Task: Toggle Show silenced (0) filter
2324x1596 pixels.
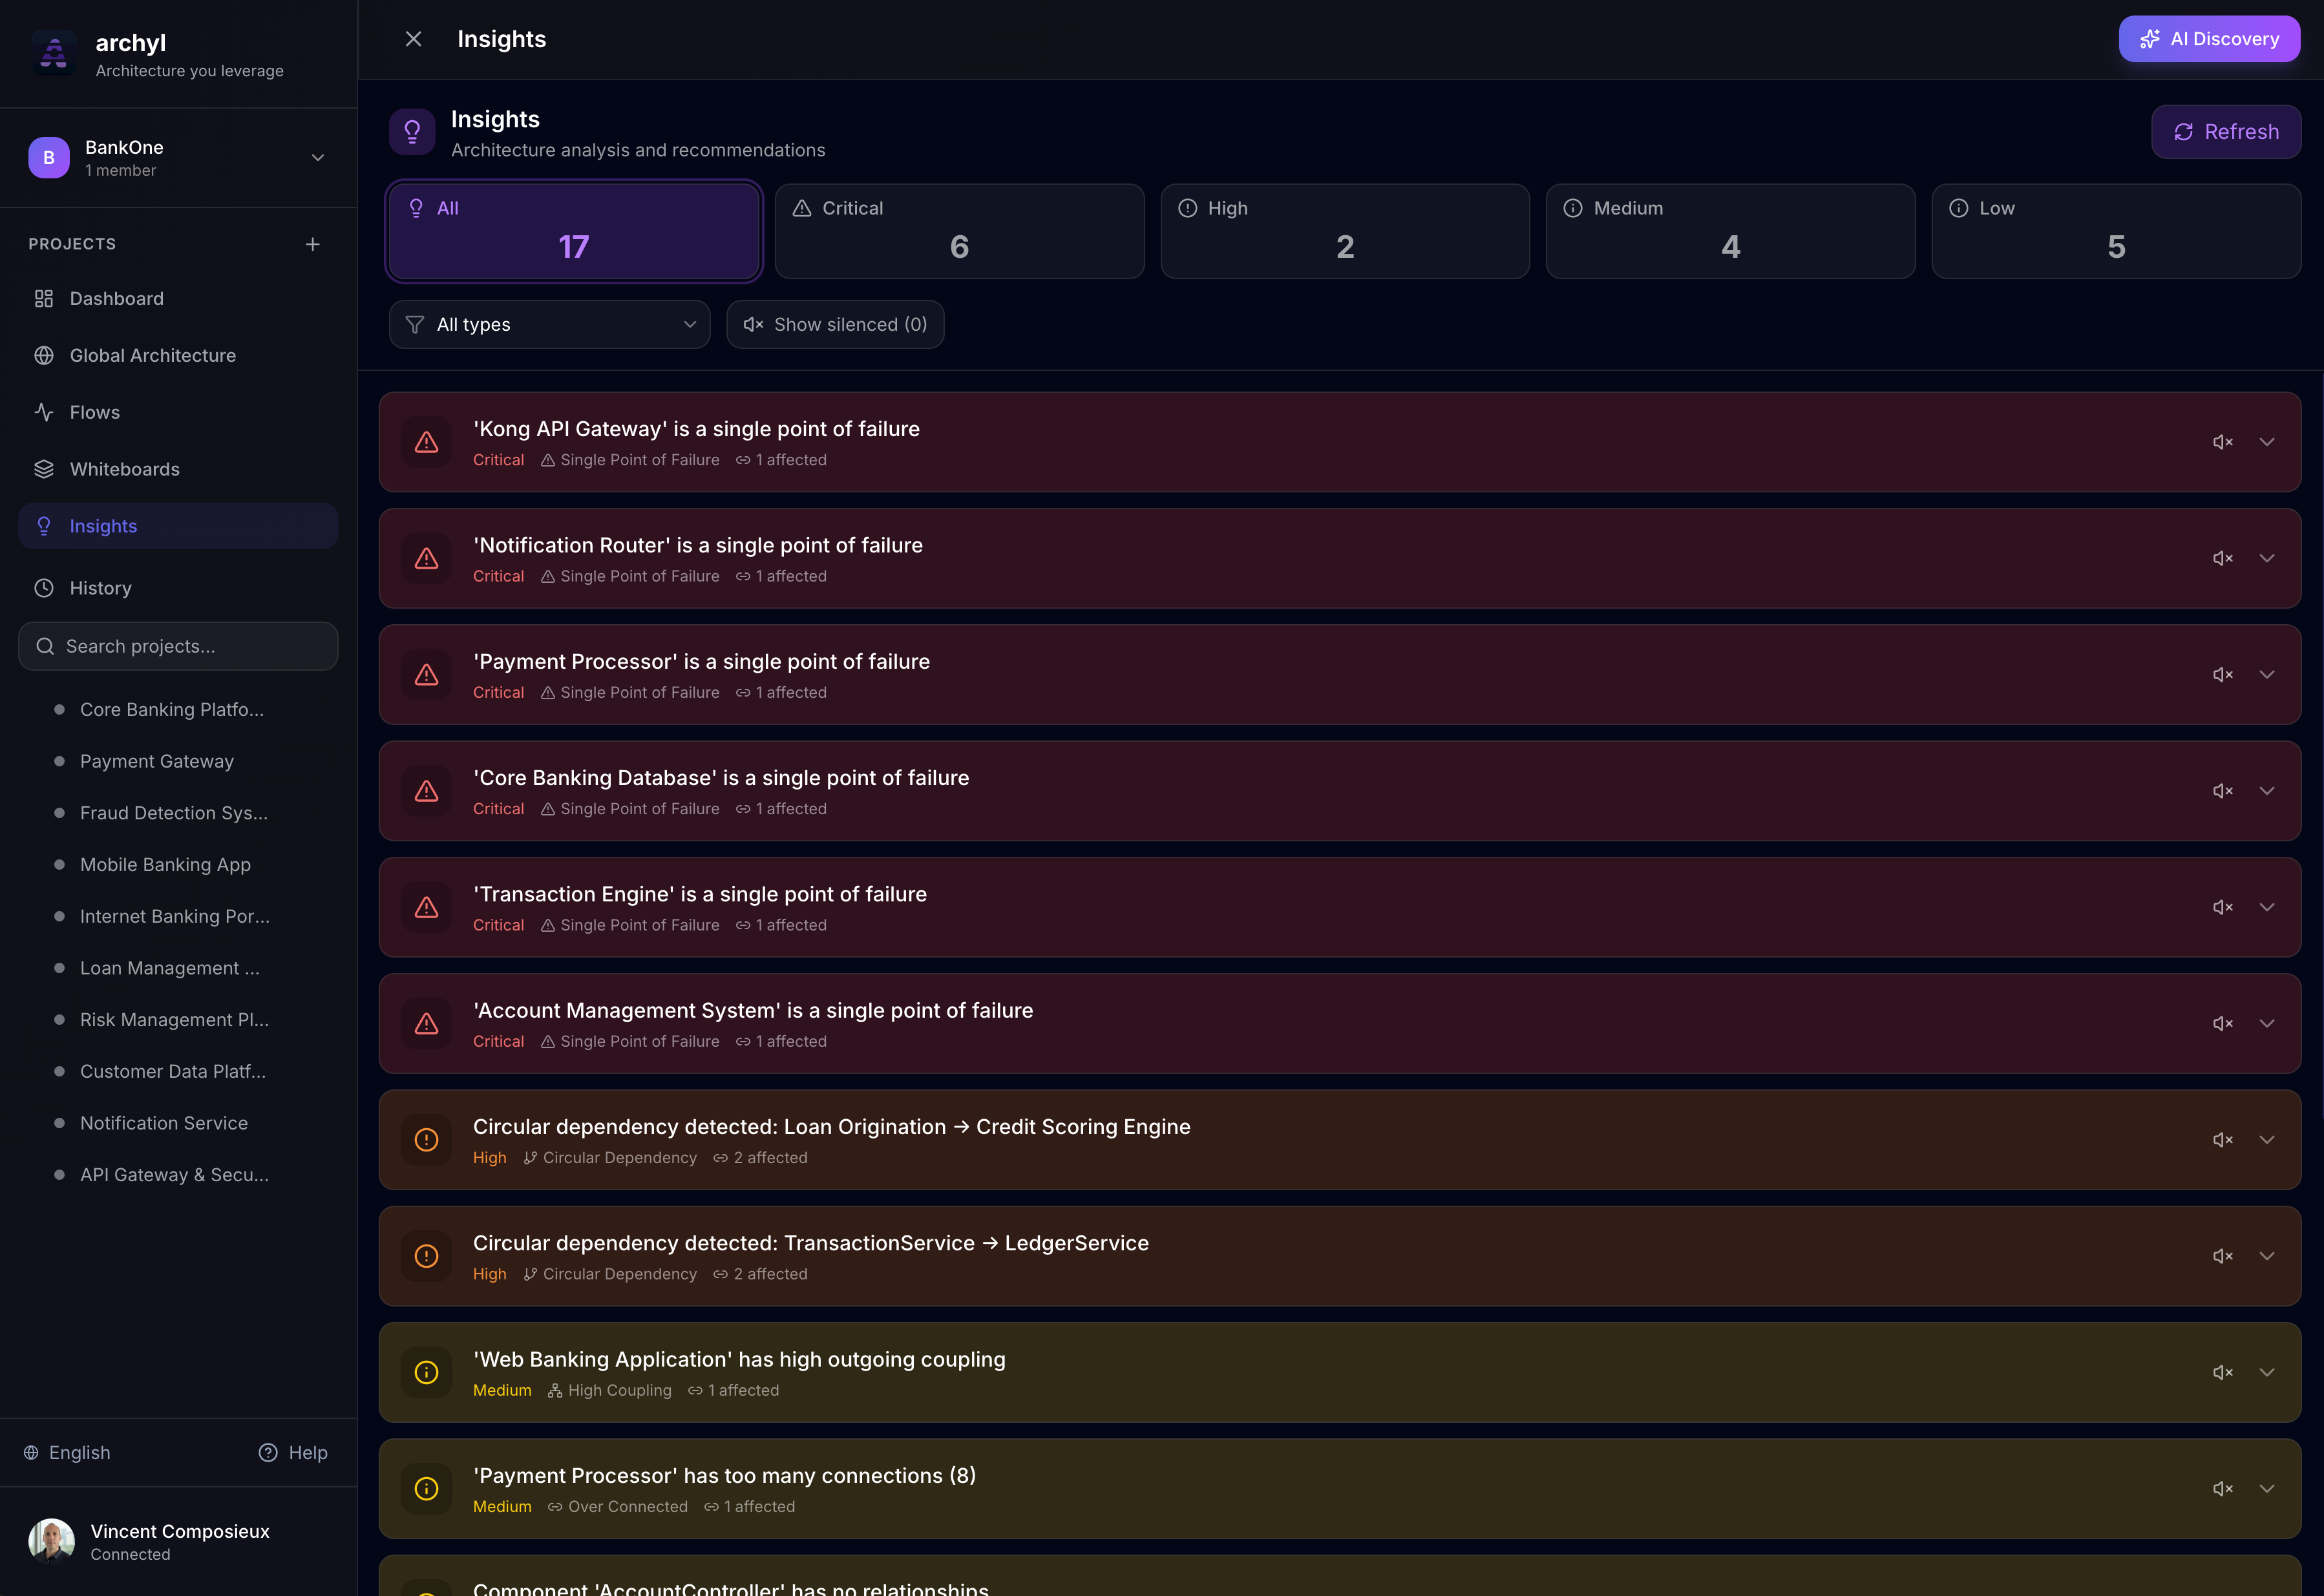Action: tap(835, 325)
